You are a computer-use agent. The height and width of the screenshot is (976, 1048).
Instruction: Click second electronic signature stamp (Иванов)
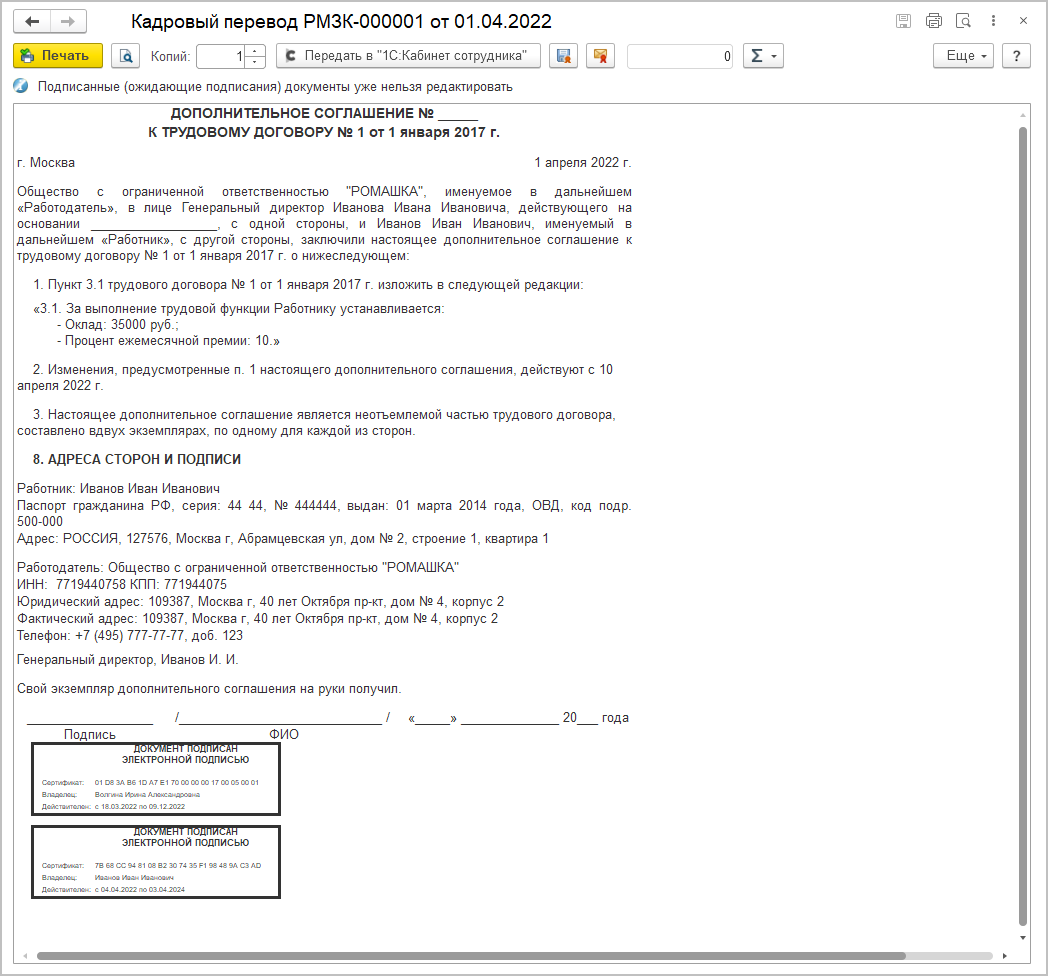156,862
